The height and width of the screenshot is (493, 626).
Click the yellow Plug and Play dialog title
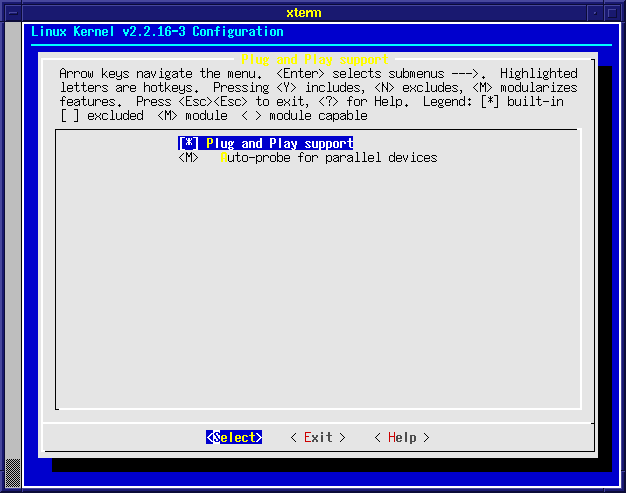coord(314,60)
